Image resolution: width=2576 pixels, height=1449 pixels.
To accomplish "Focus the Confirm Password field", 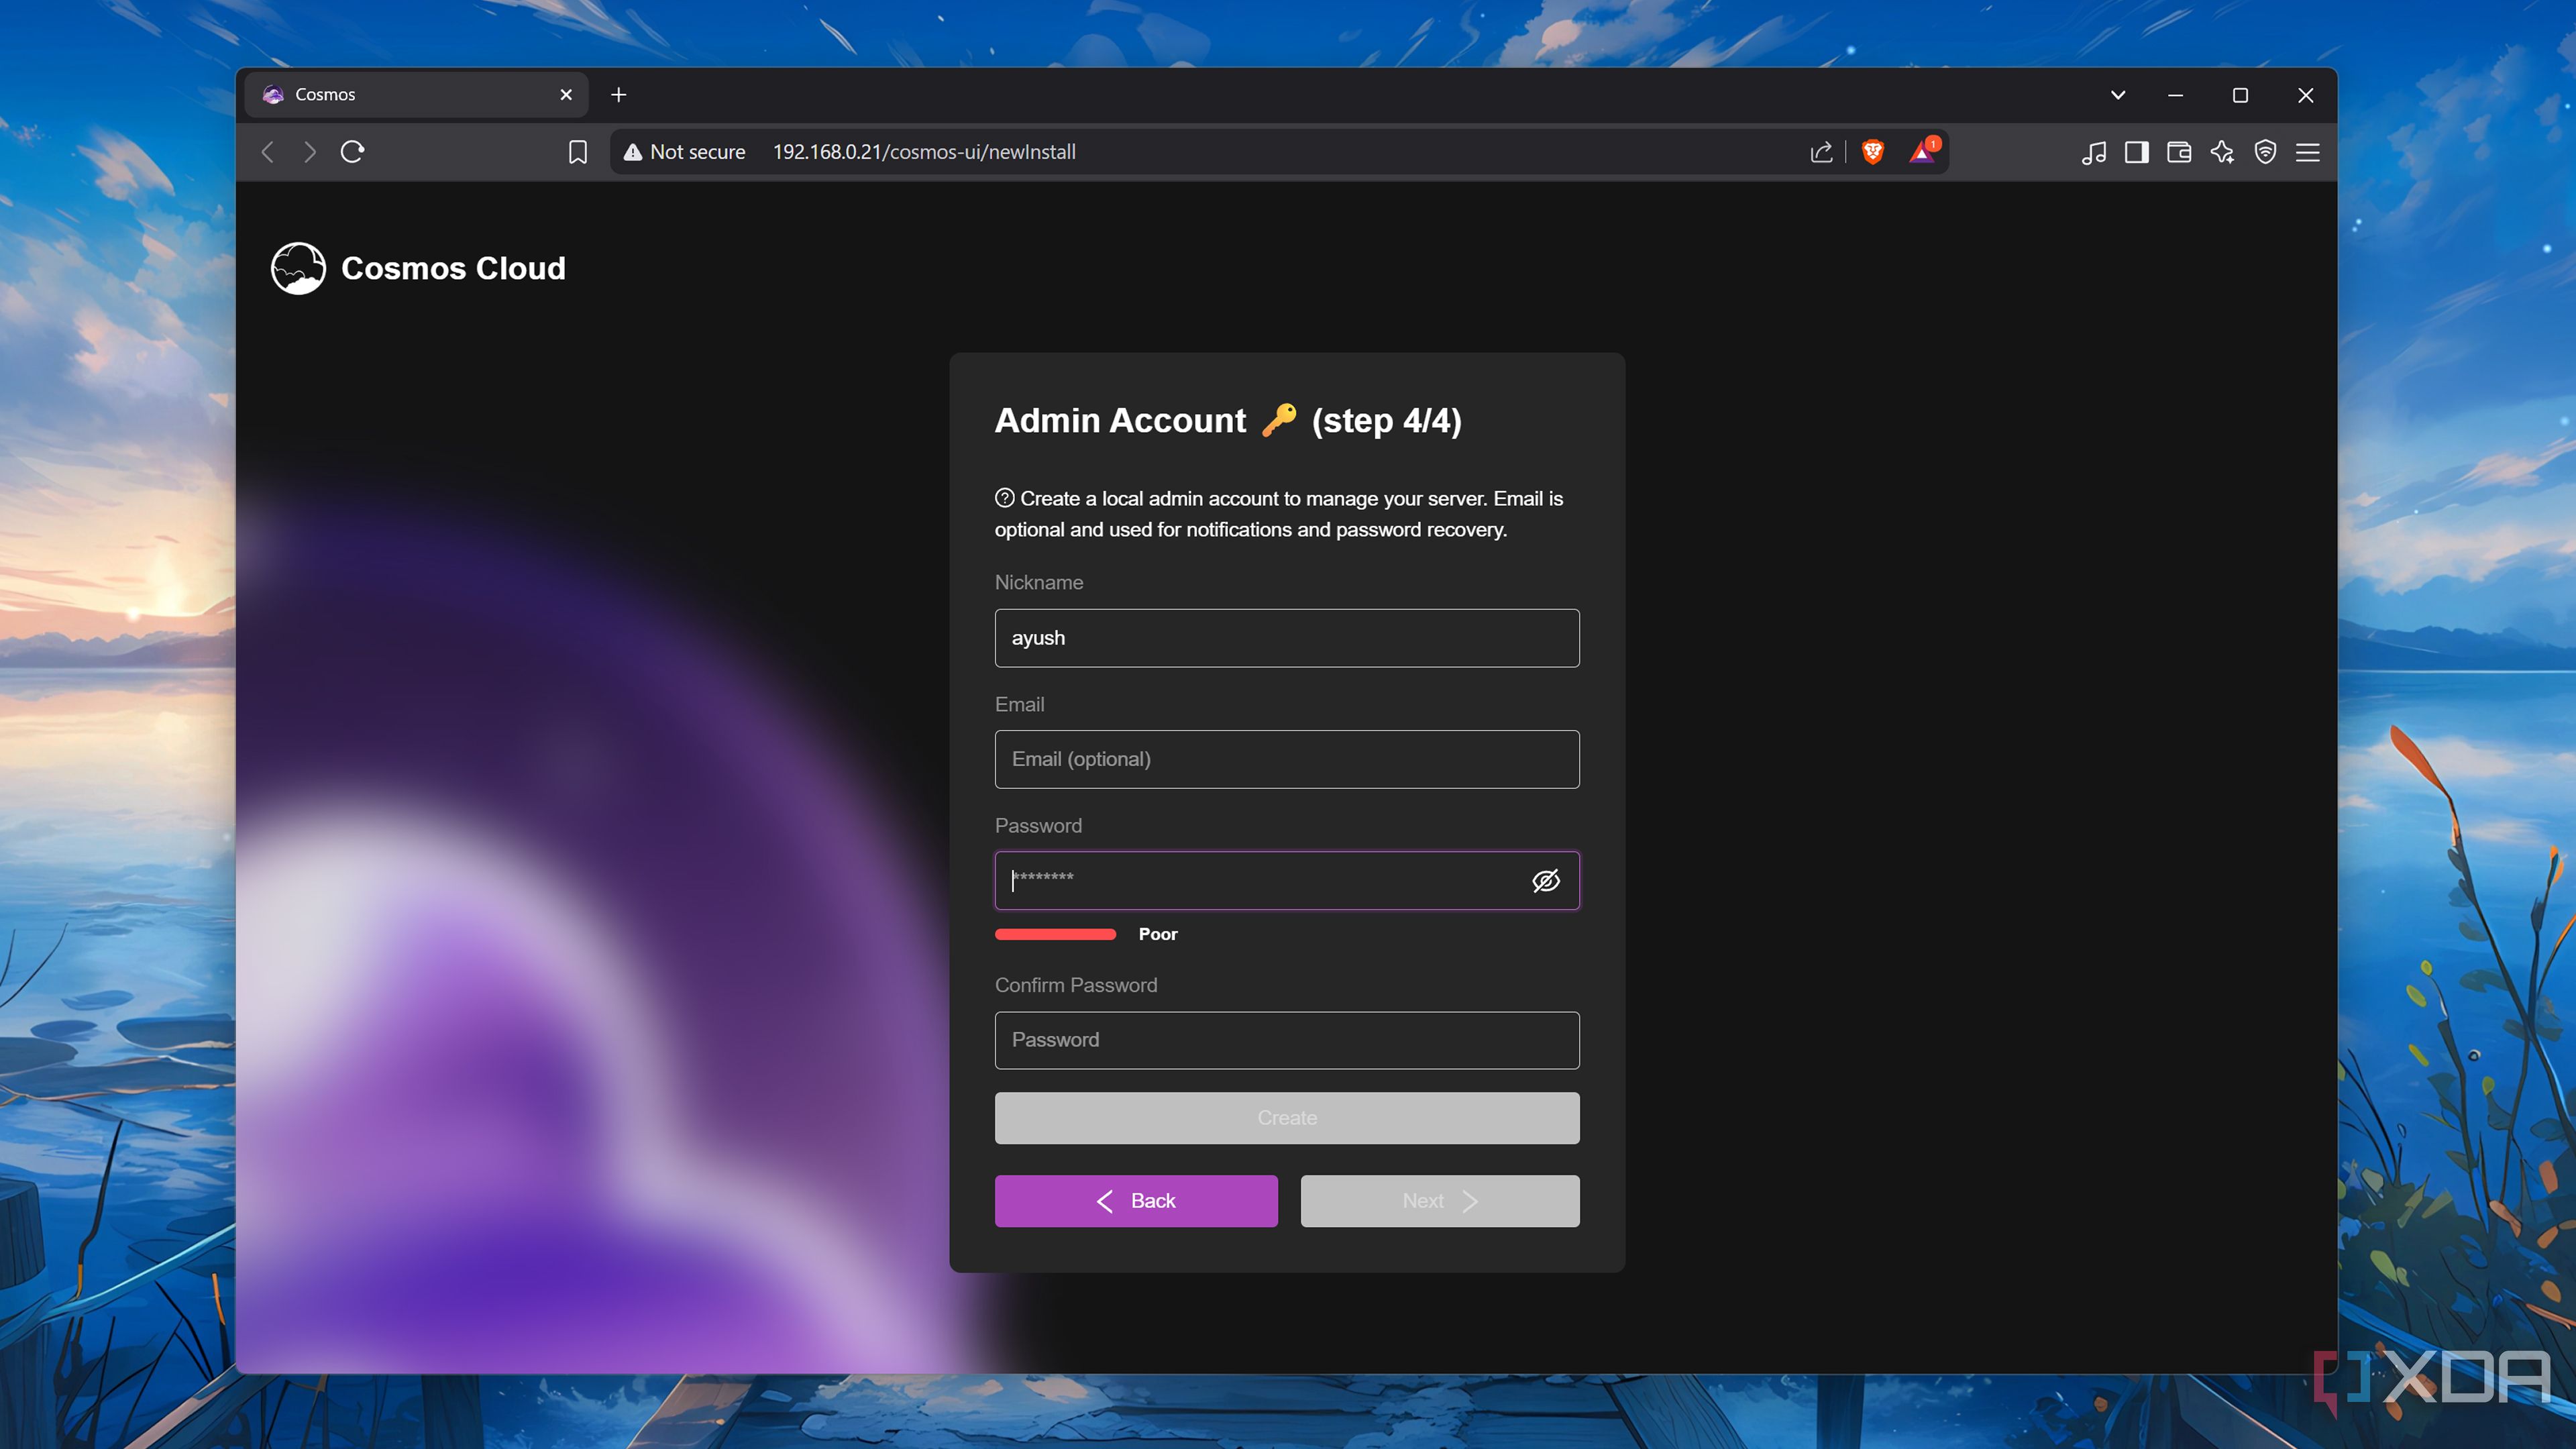I will [x=1287, y=1040].
